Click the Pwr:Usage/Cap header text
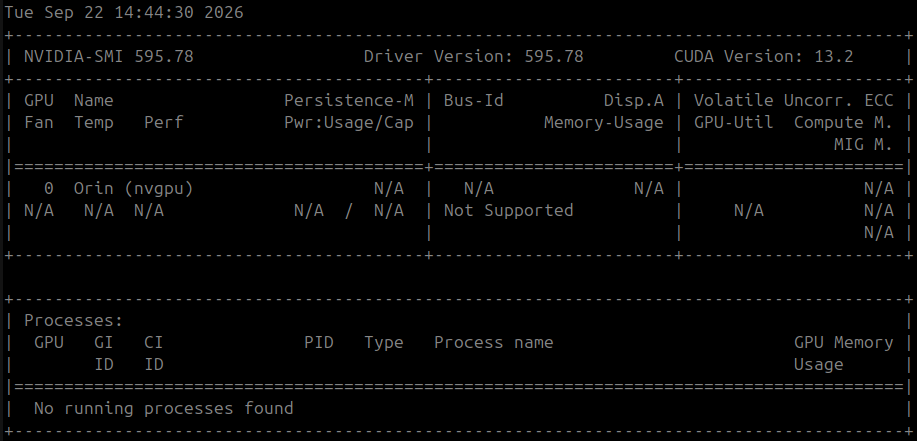The height and width of the screenshot is (441, 917). click(349, 123)
